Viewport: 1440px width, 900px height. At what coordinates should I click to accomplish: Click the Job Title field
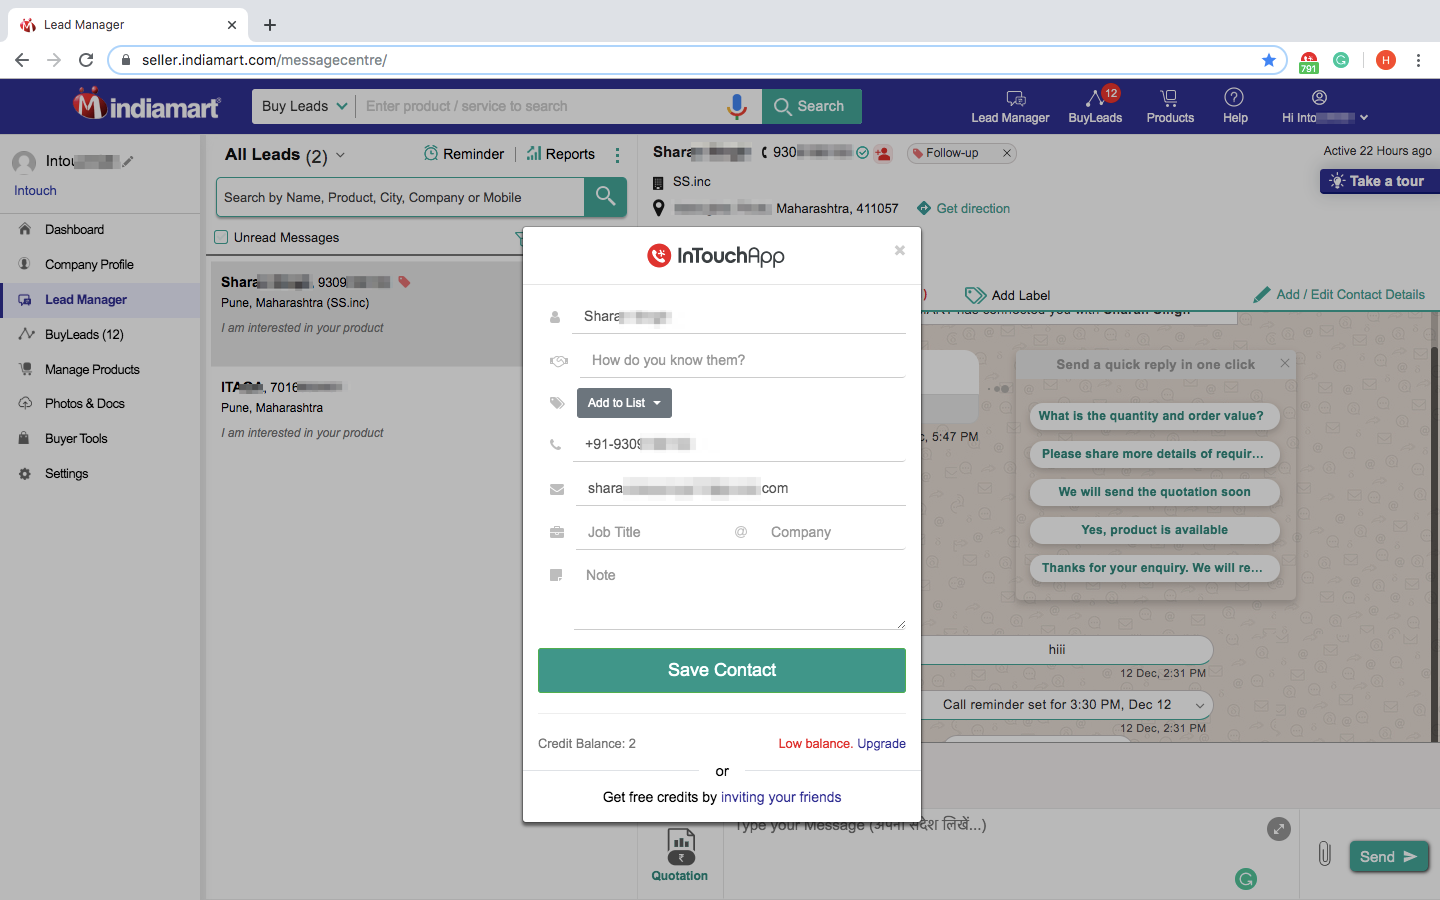[x=652, y=532]
